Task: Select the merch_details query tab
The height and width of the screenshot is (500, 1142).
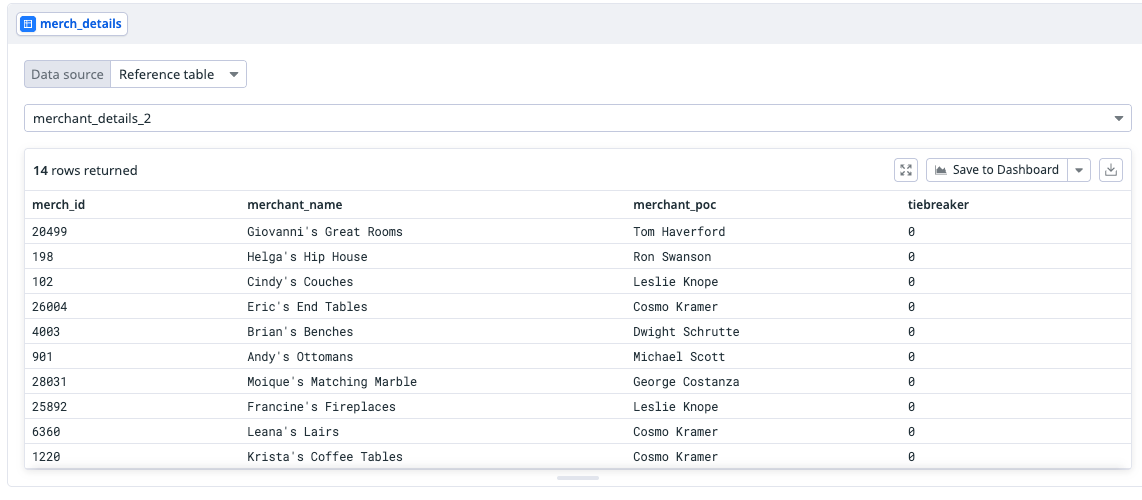Action: pyautogui.click(x=72, y=24)
